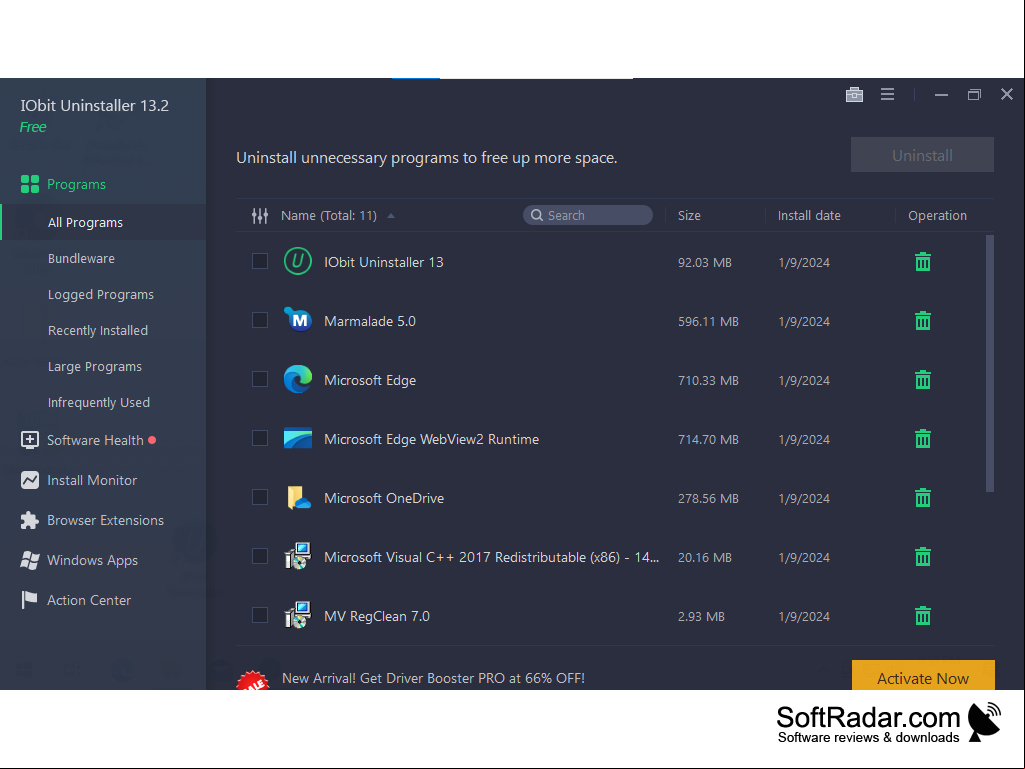The image size is (1025, 769).
Task: Delete IObit Uninstaller 13 via trash icon
Action: [x=922, y=262]
